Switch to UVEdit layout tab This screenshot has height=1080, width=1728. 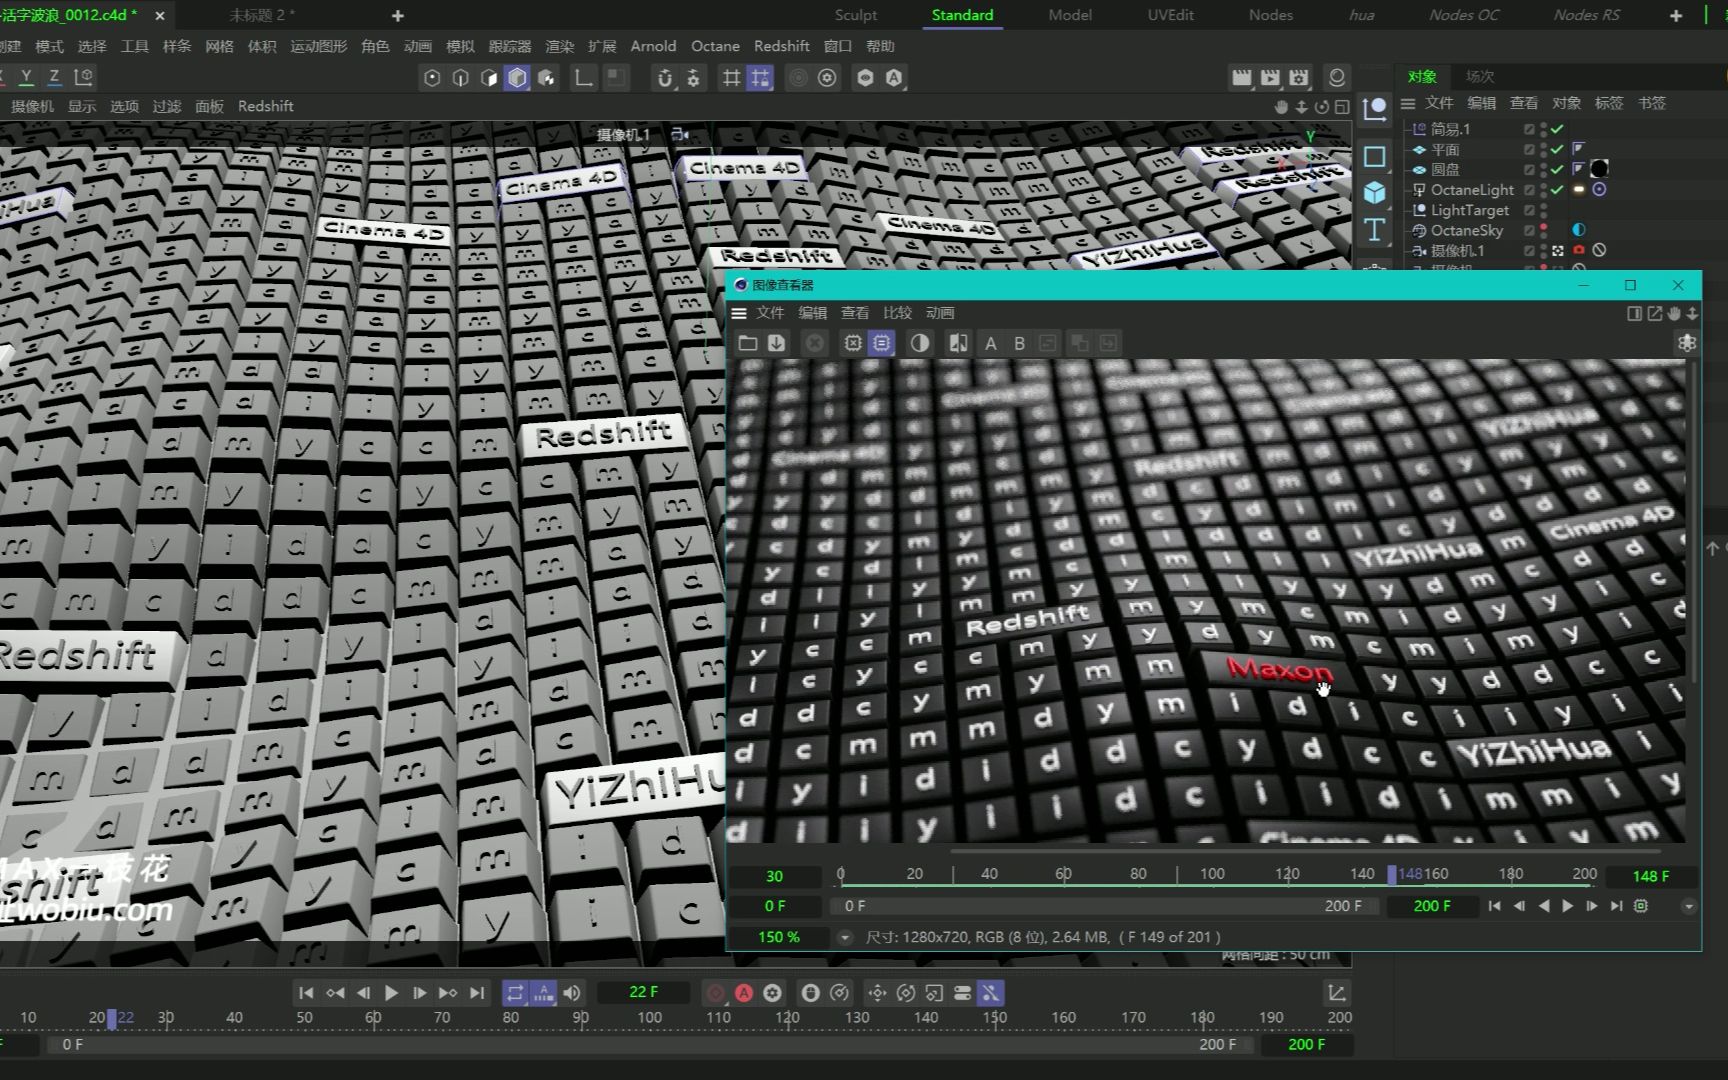(x=1171, y=15)
